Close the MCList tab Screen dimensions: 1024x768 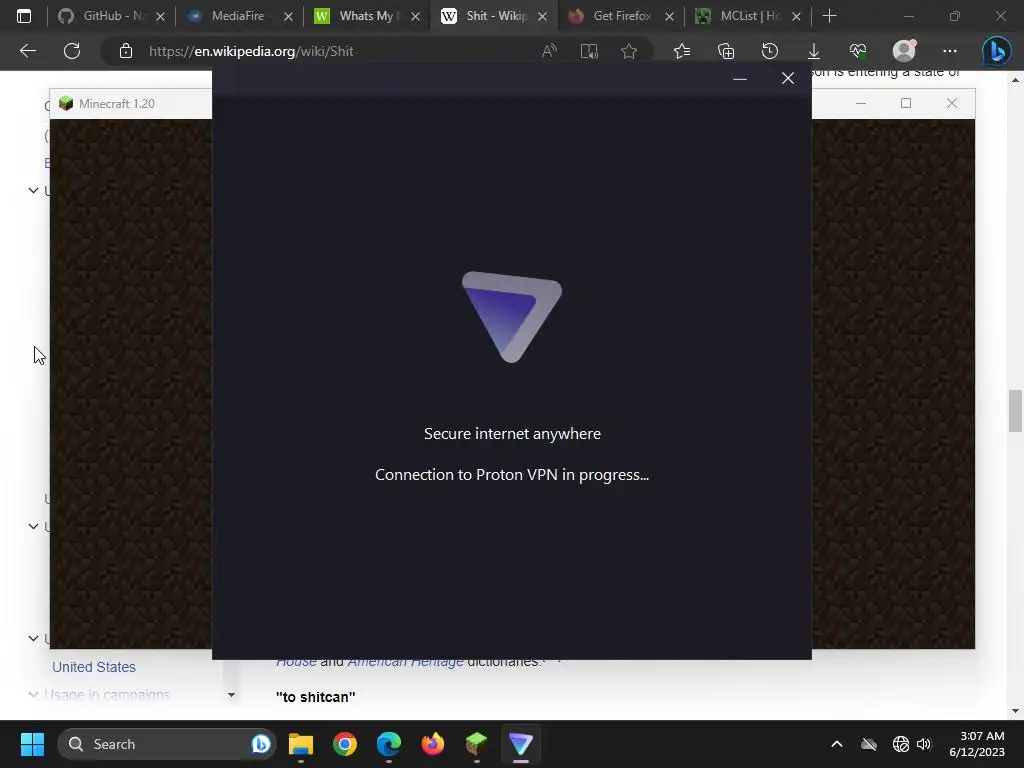point(796,16)
